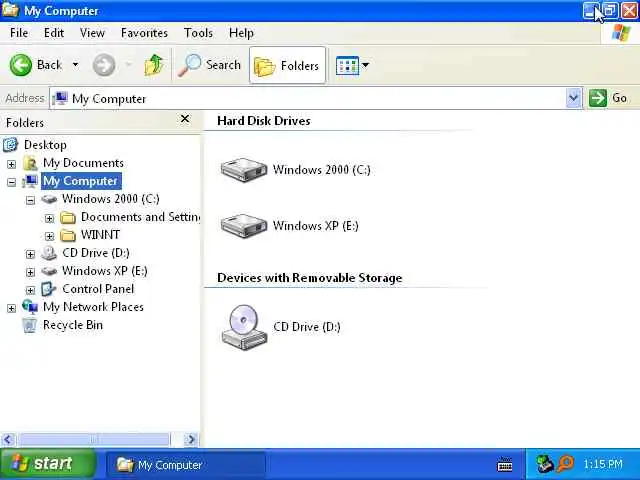Click the Windows 2000 (C:) drive label
Image resolution: width=640 pixels, height=480 pixels.
(322, 169)
